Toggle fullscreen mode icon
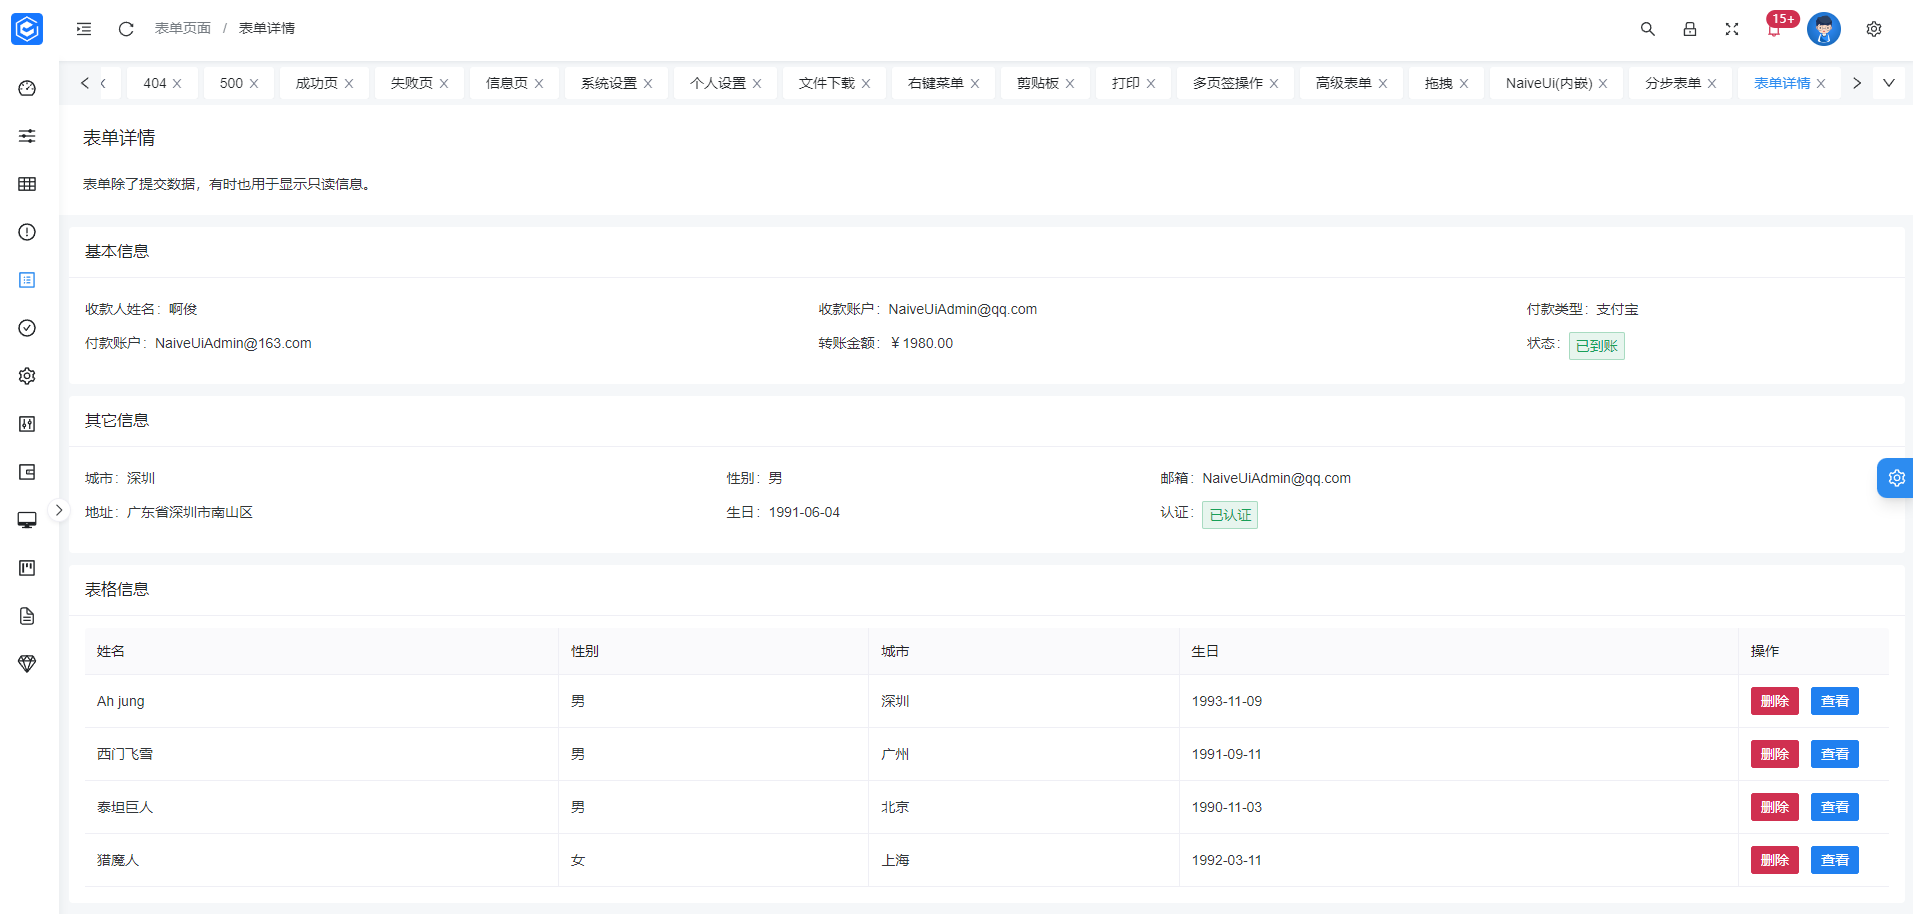Screen dimensions: 1913x914 pyautogui.click(x=1731, y=29)
